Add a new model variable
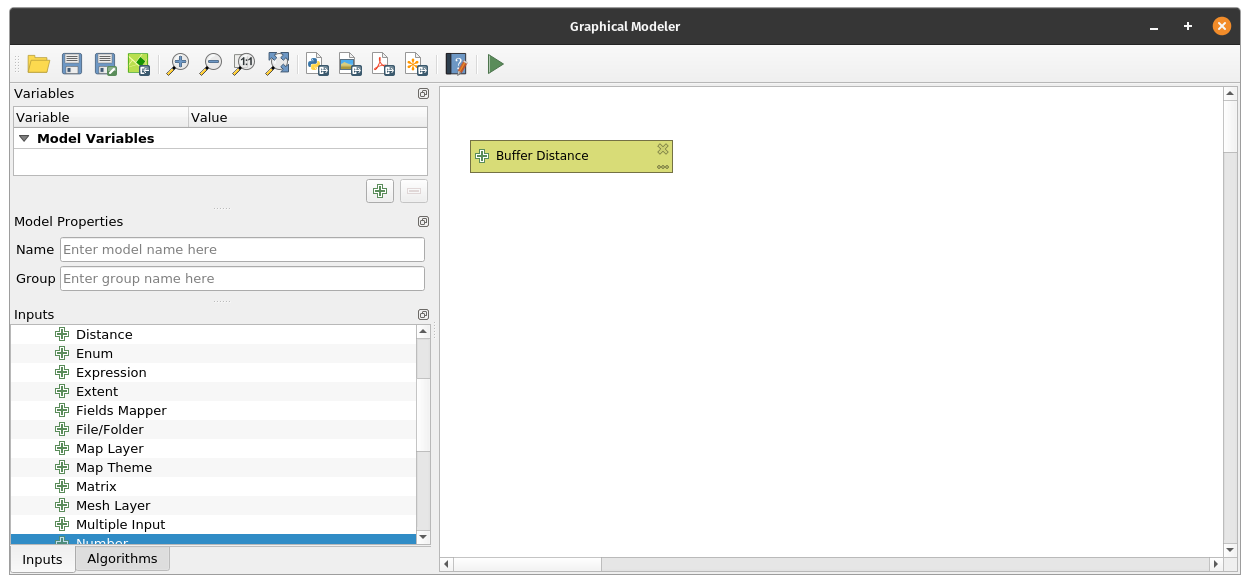This screenshot has height=584, width=1250. click(380, 191)
